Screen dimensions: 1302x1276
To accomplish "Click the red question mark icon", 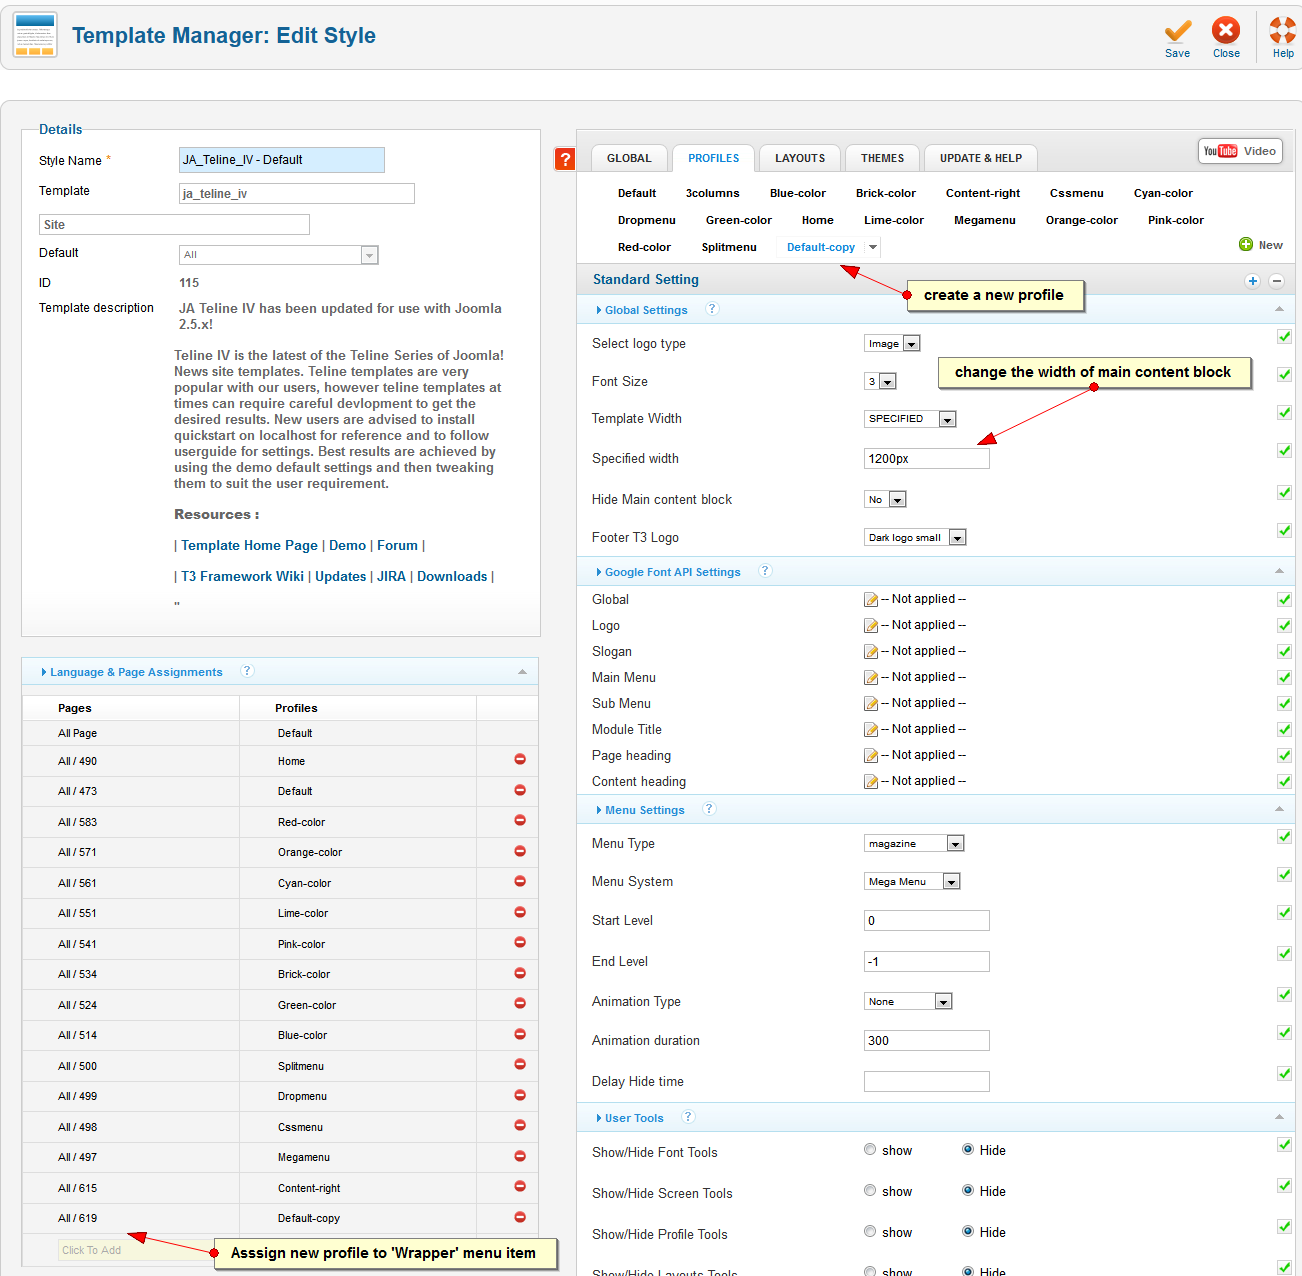I will click(565, 159).
